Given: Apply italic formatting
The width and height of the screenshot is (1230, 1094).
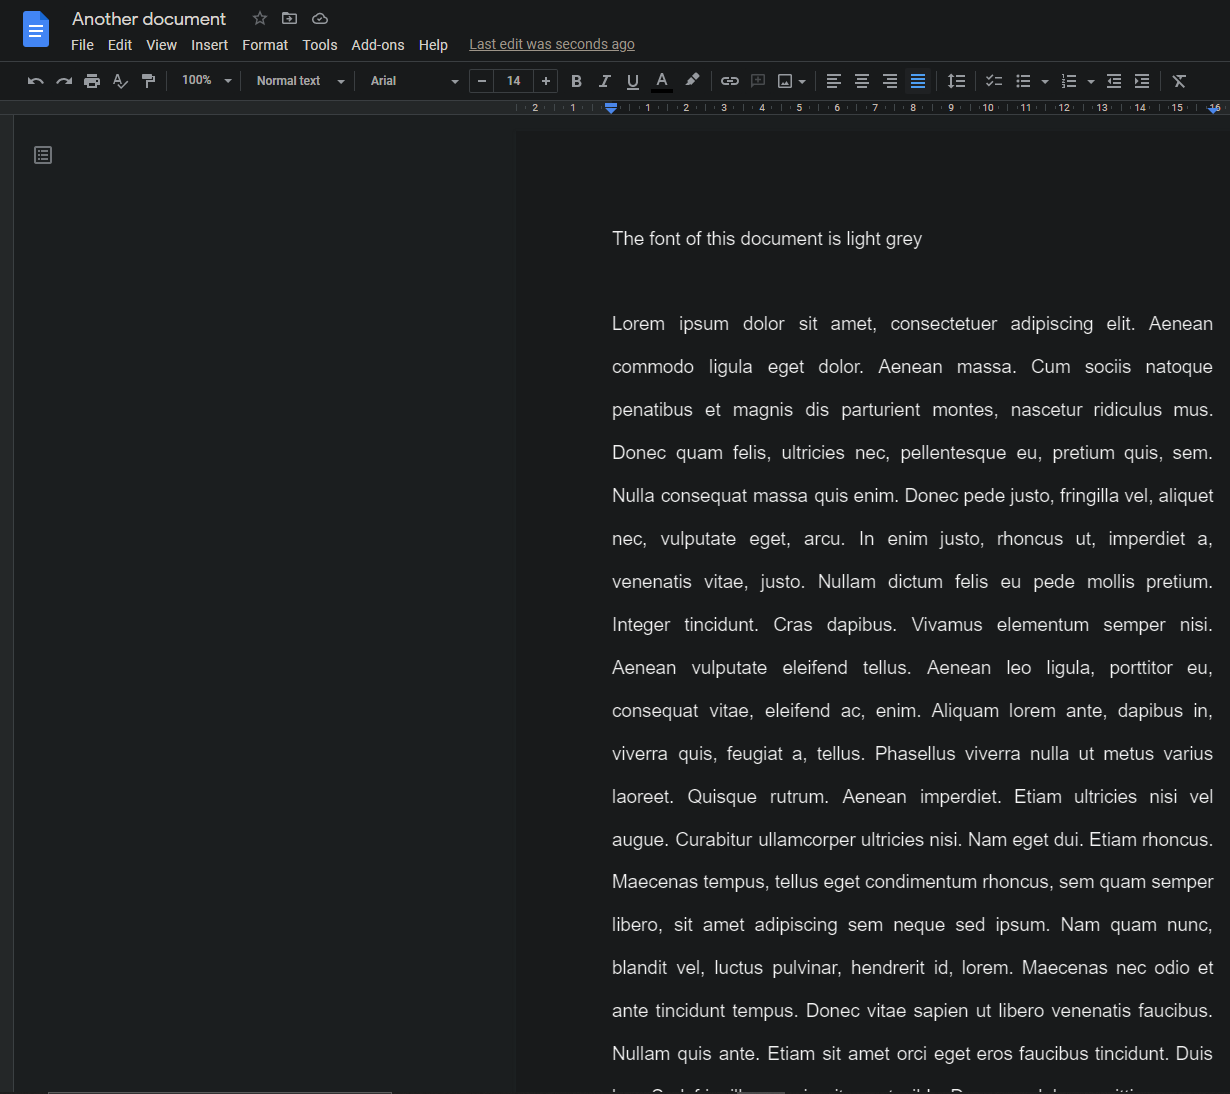Looking at the screenshot, I should point(604,81).
